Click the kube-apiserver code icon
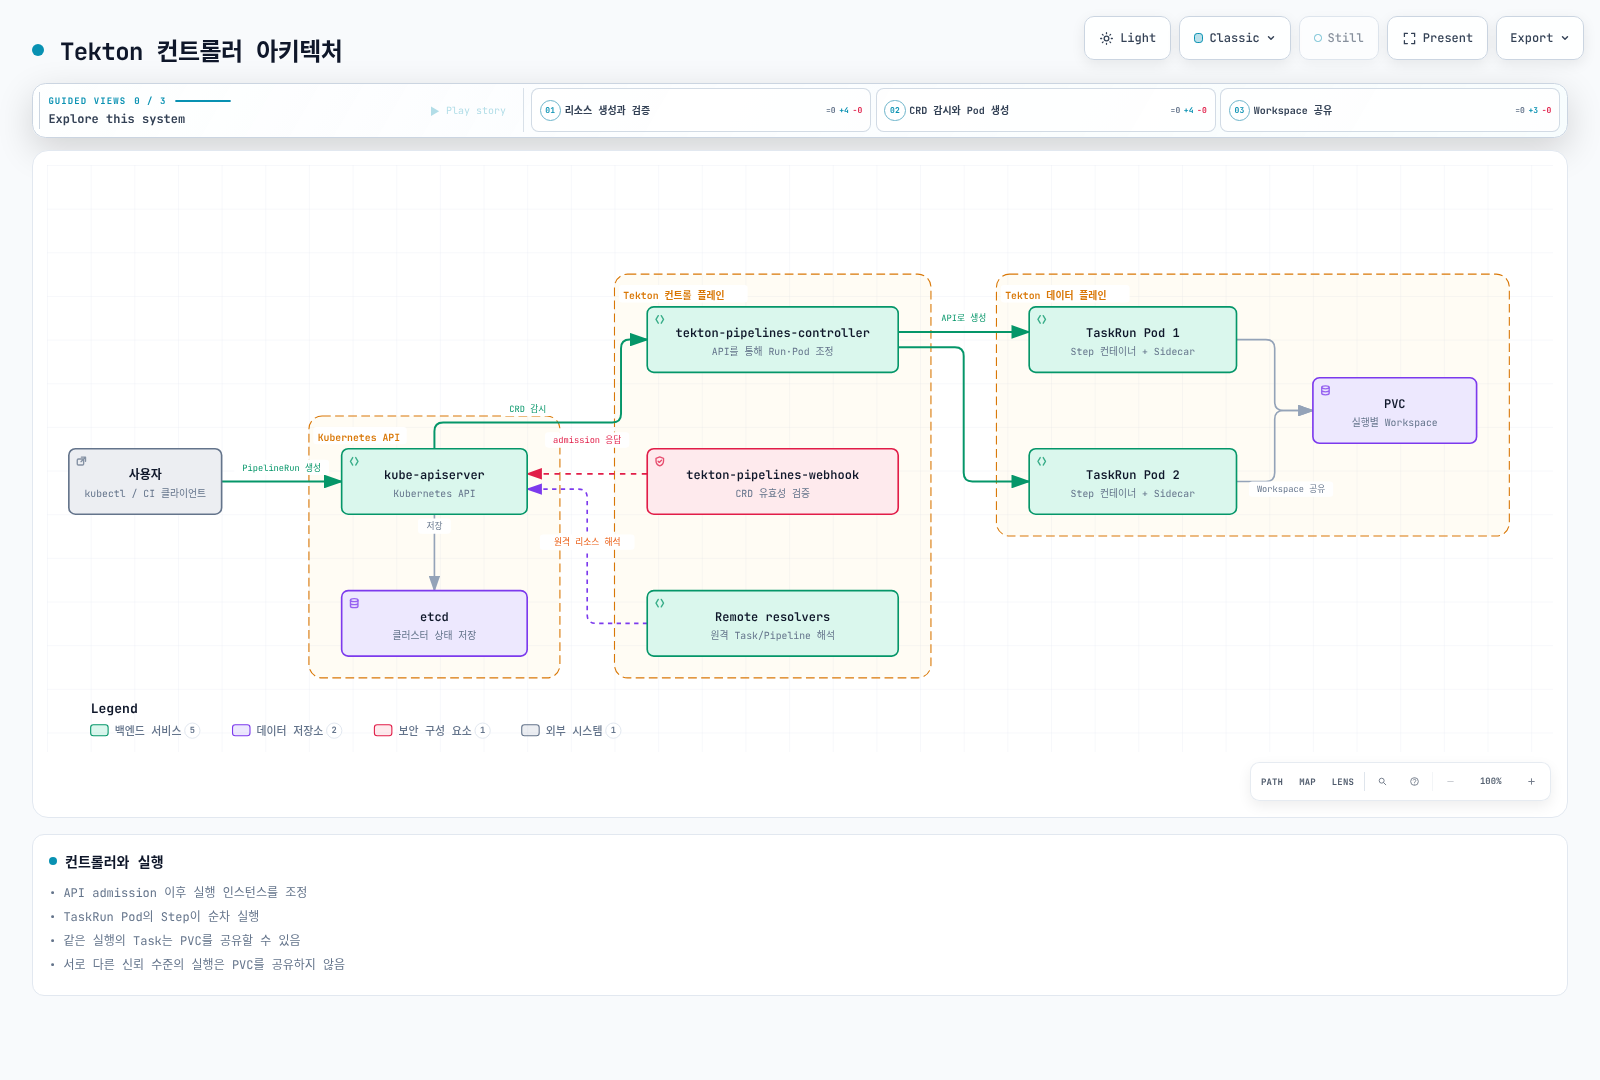Viewport: 1600px width, 1080px height. 354,461
